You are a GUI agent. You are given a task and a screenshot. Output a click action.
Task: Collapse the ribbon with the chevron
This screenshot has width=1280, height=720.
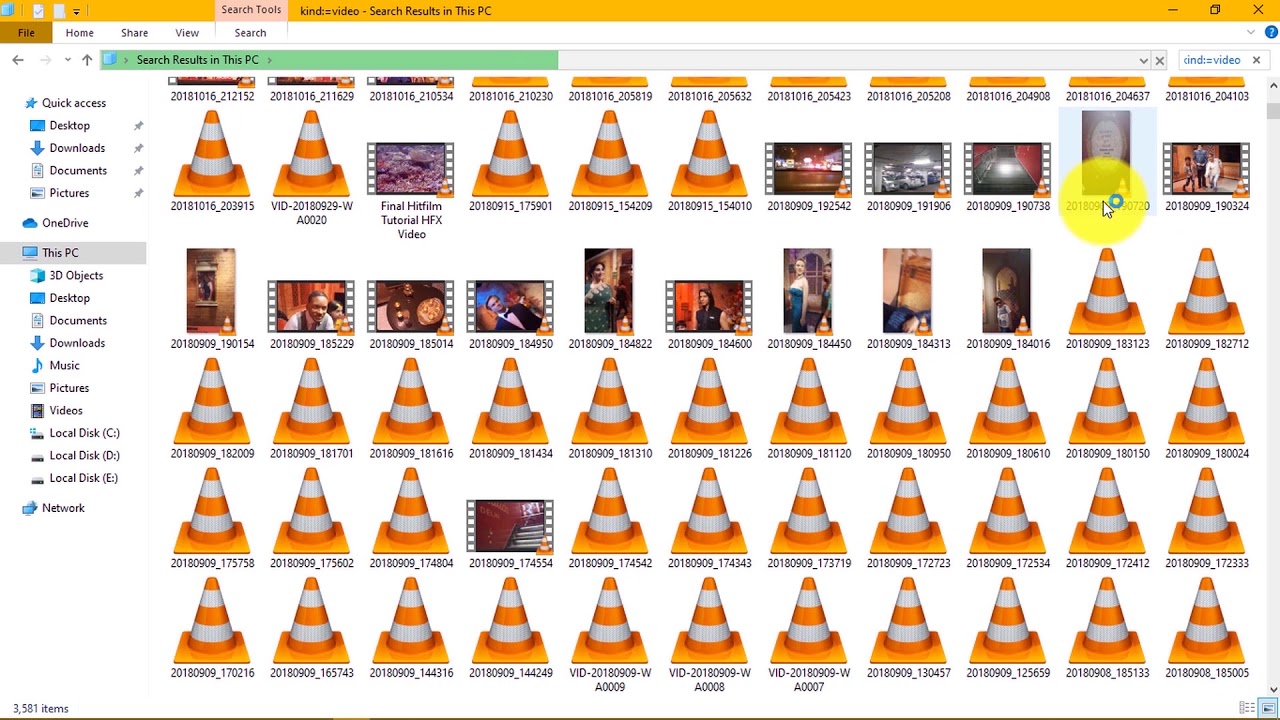1252,32
